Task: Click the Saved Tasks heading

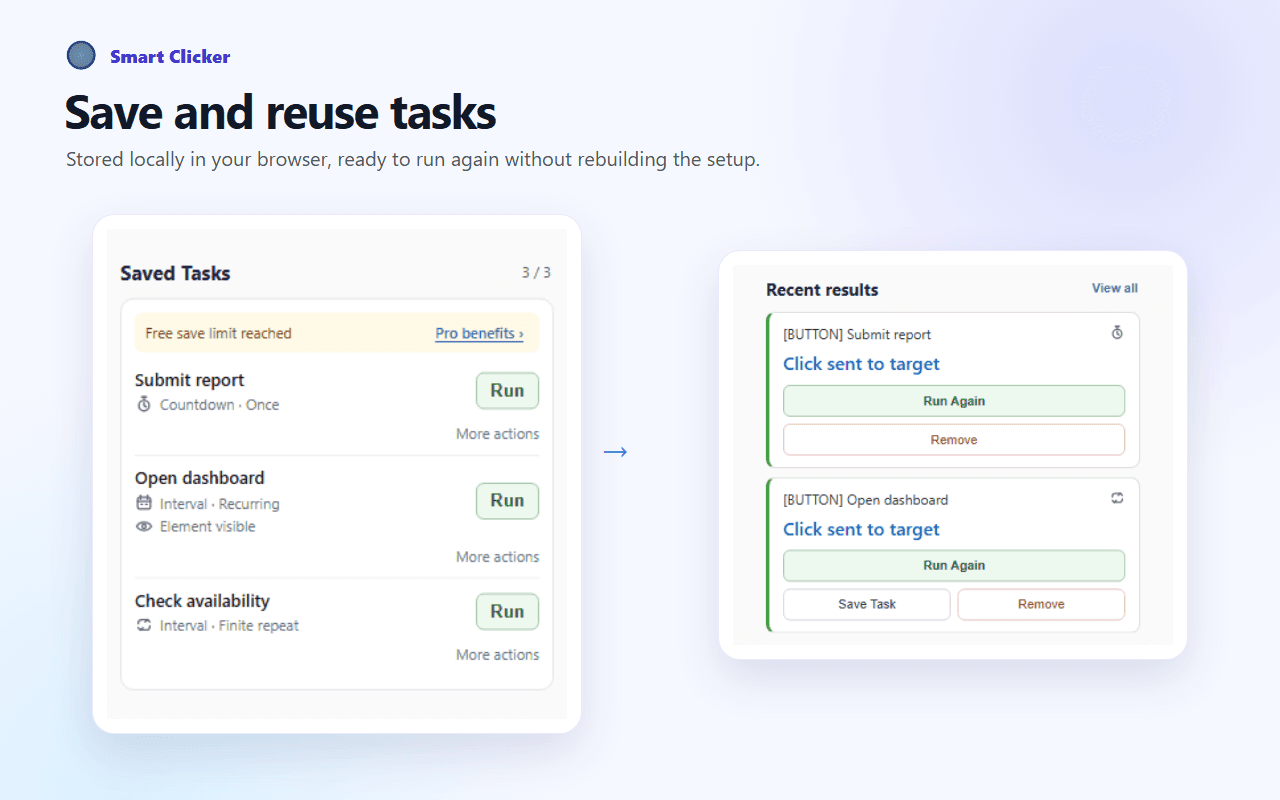Action: click(175, 273)
